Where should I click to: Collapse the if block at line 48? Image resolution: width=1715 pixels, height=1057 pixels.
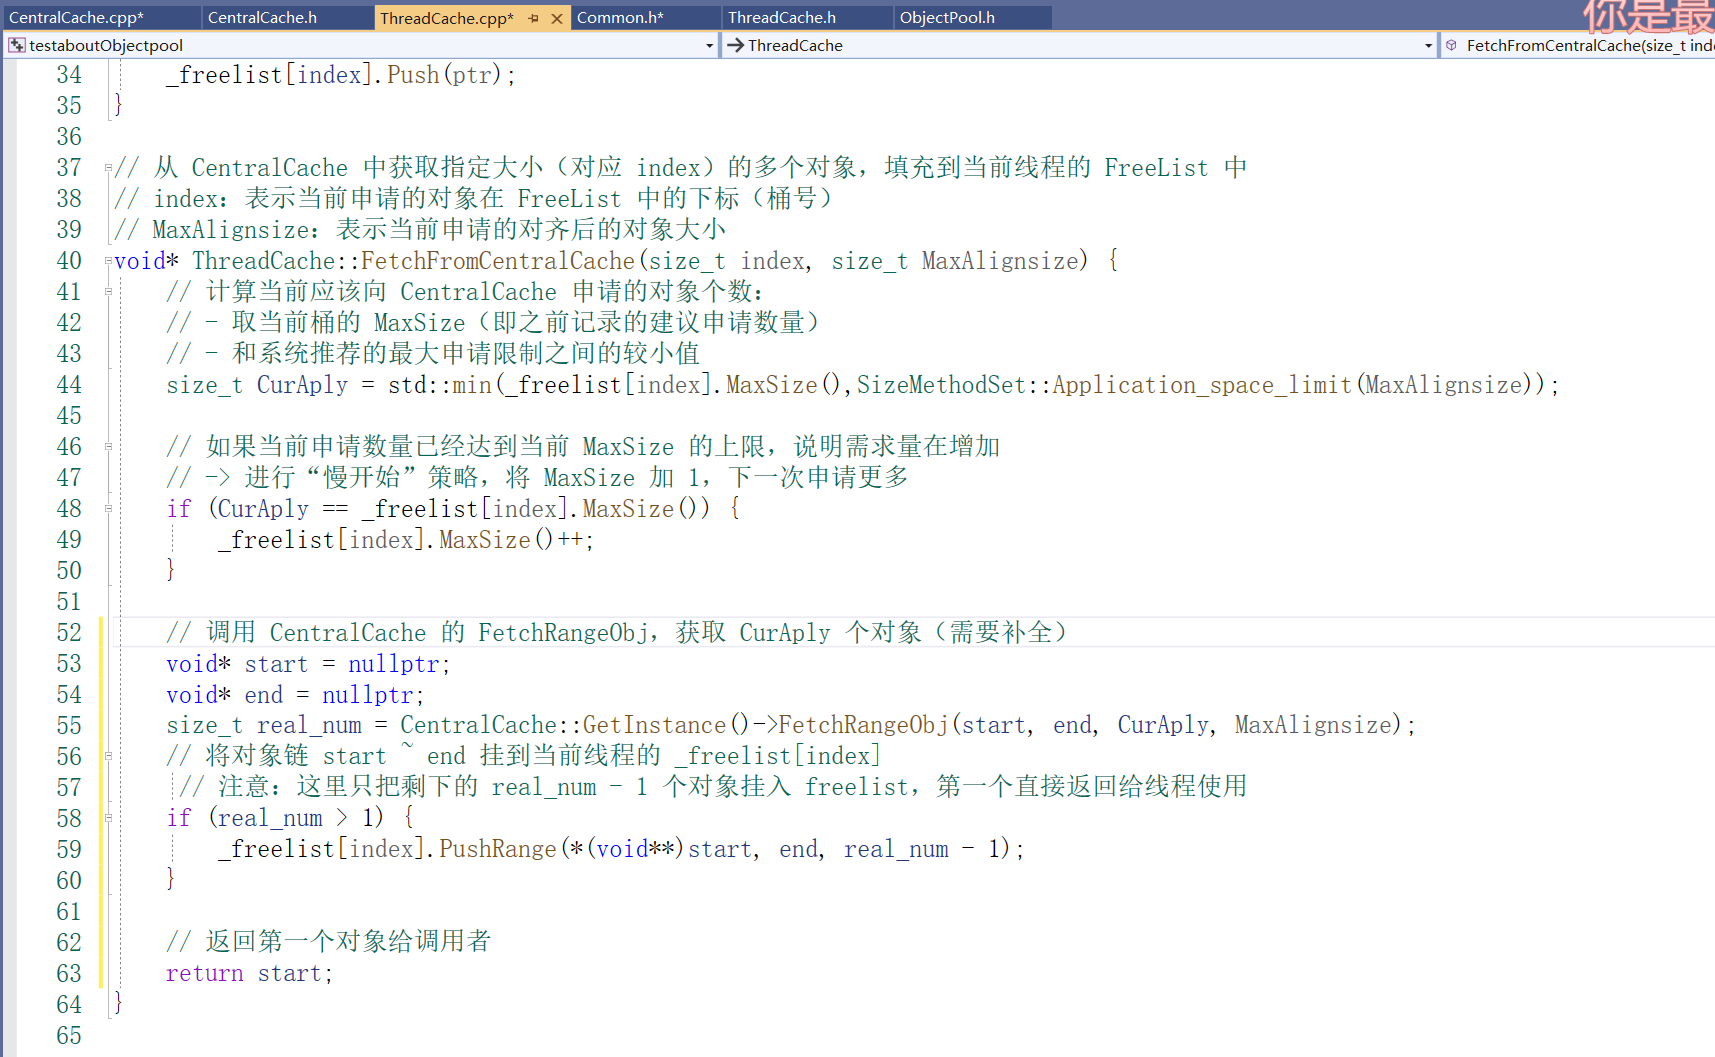pyautogui.click(x=108, y=509)
